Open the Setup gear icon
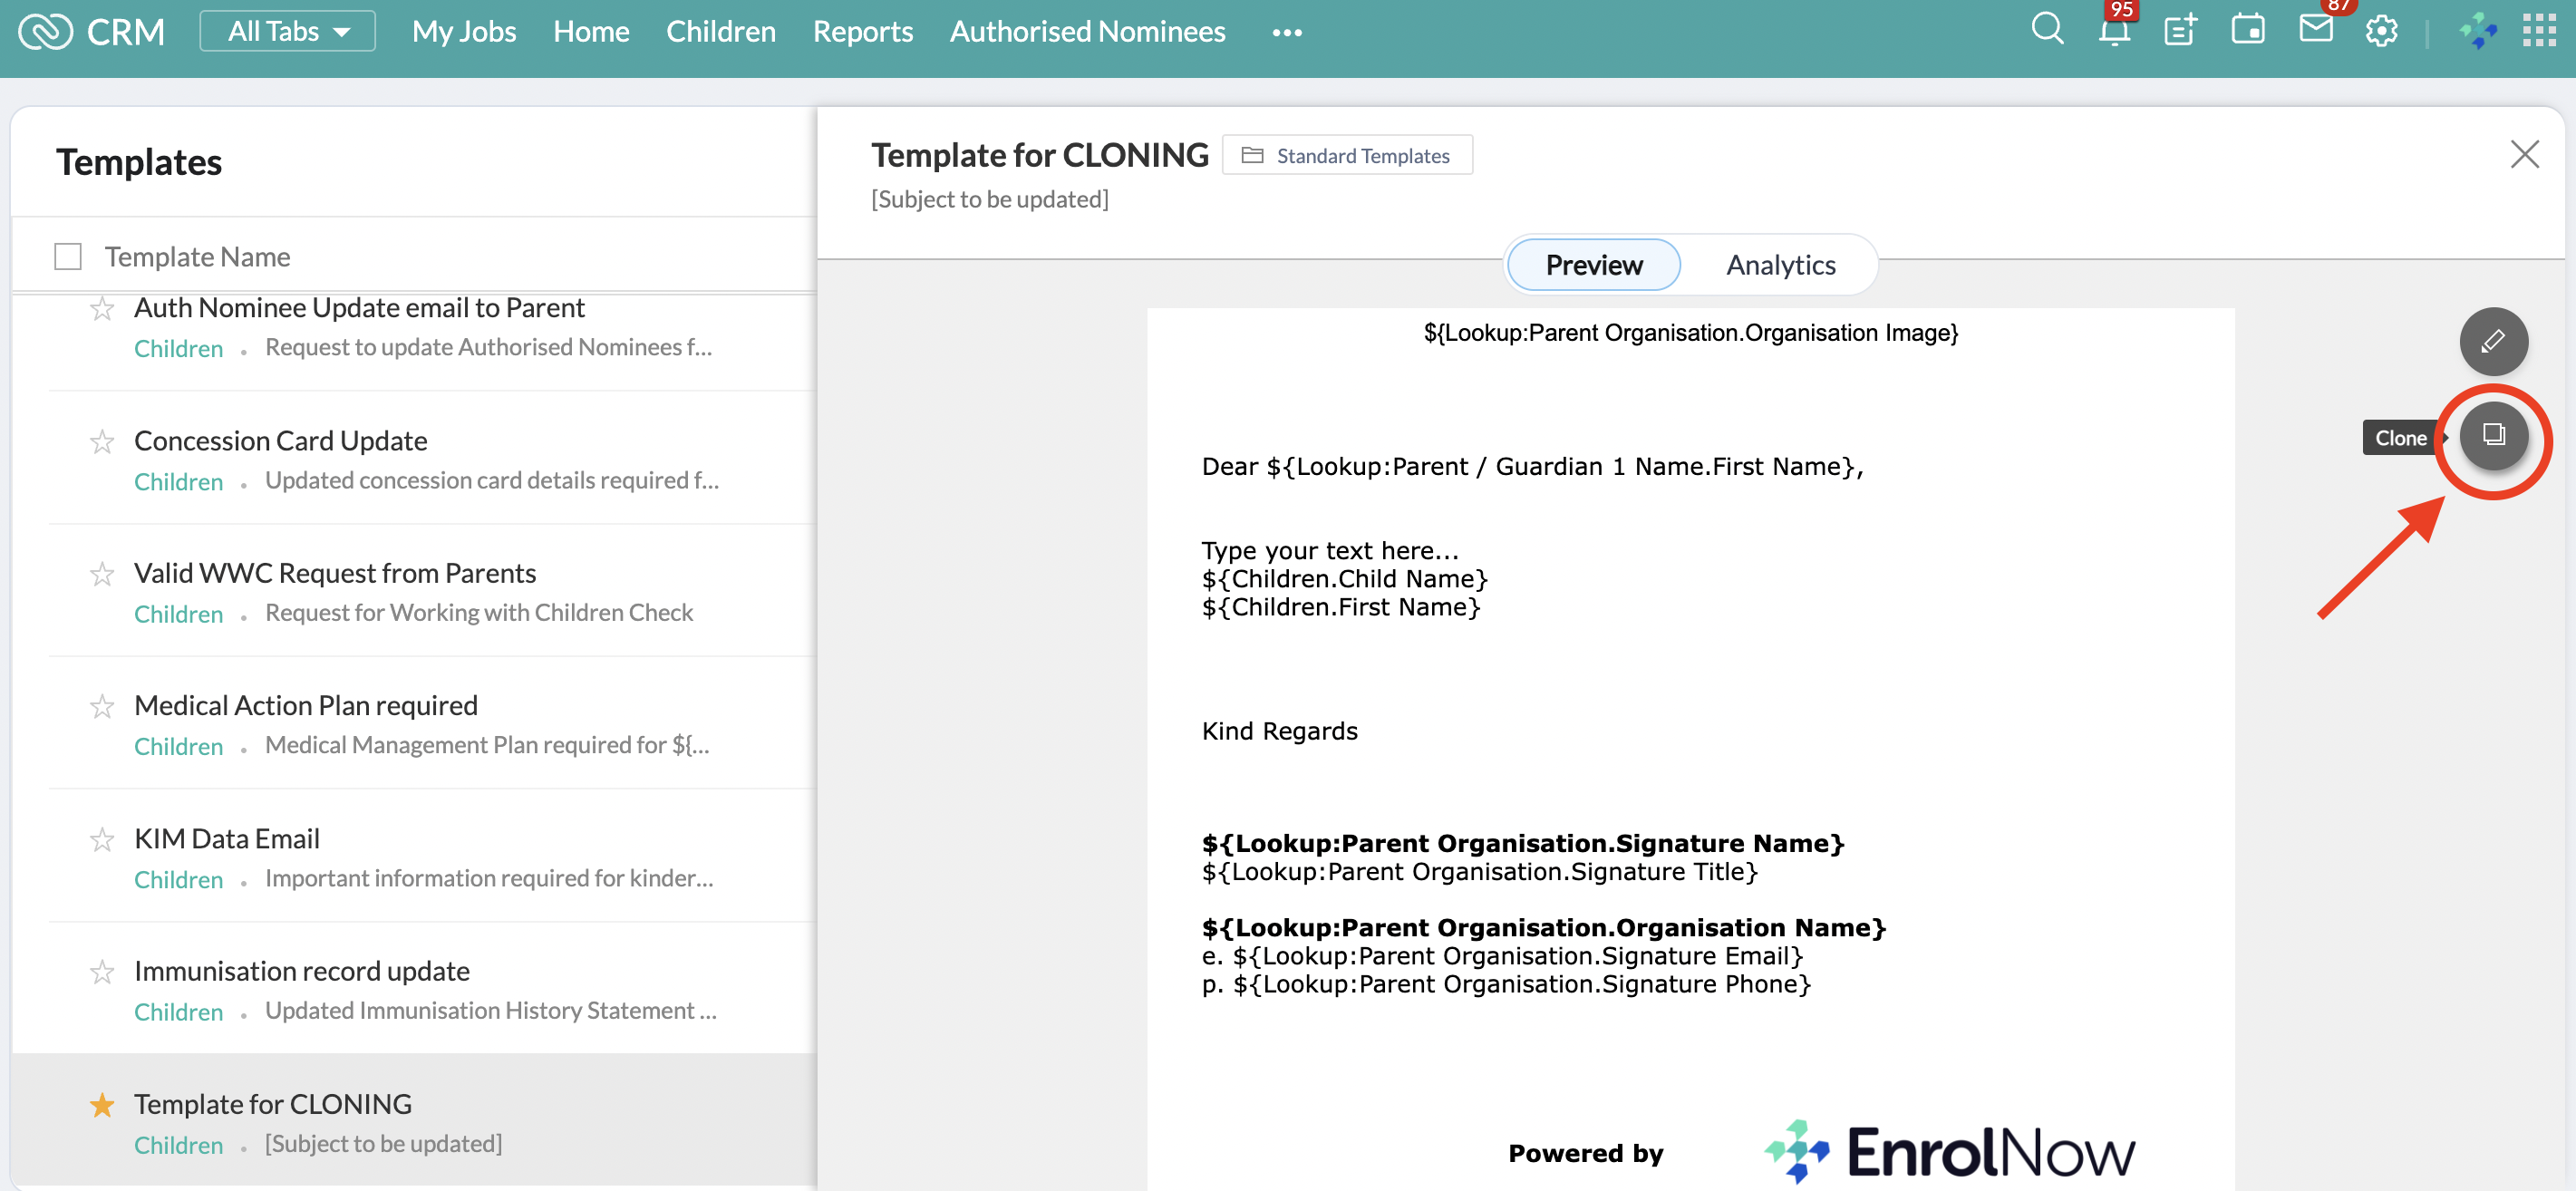The image size is (2576, 1191). coord(2381,31)
